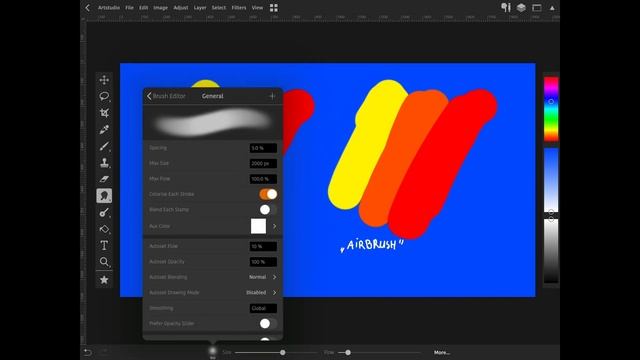The image size is (640, 360).
Task: Open Autoset Drawing Mode Disabled dropdown
Action: click(x=261, y=293)
